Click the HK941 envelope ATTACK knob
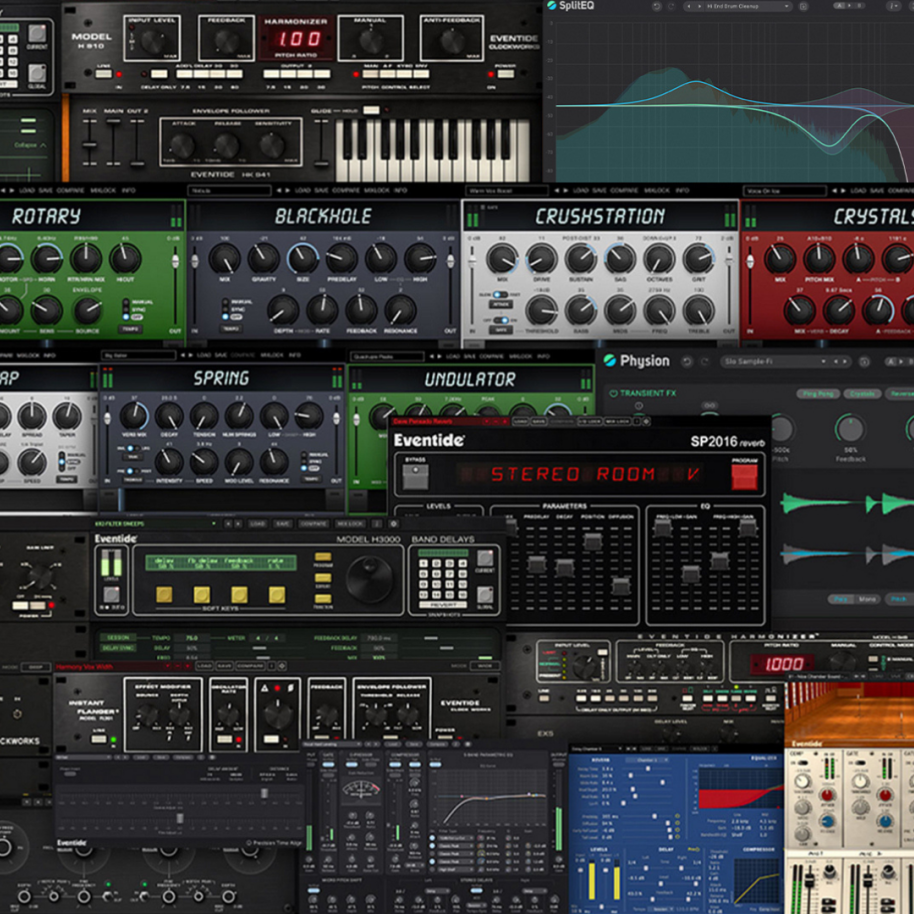Screen dimensions: 914x914 point(181,146)
